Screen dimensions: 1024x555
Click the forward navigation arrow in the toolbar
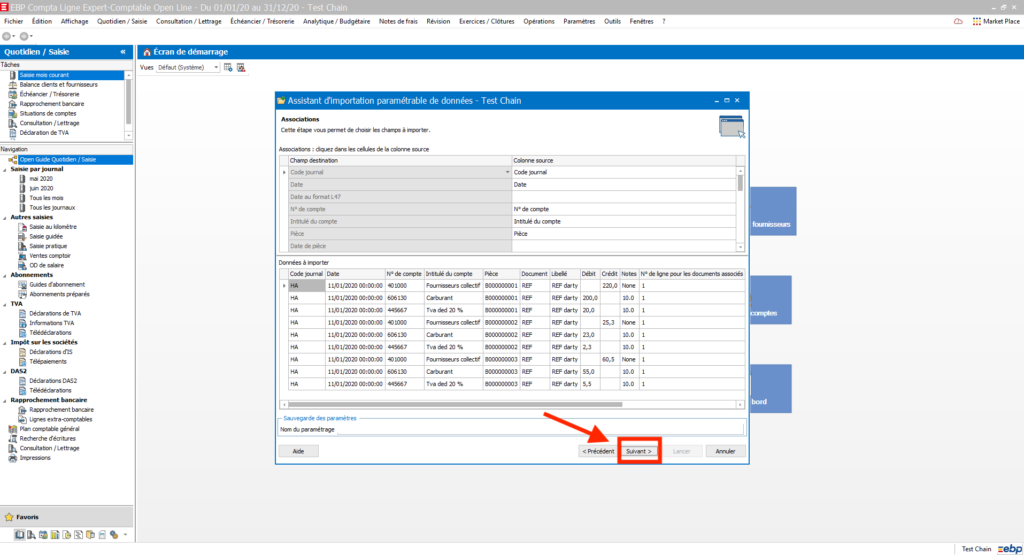click(x=24, y=37)
